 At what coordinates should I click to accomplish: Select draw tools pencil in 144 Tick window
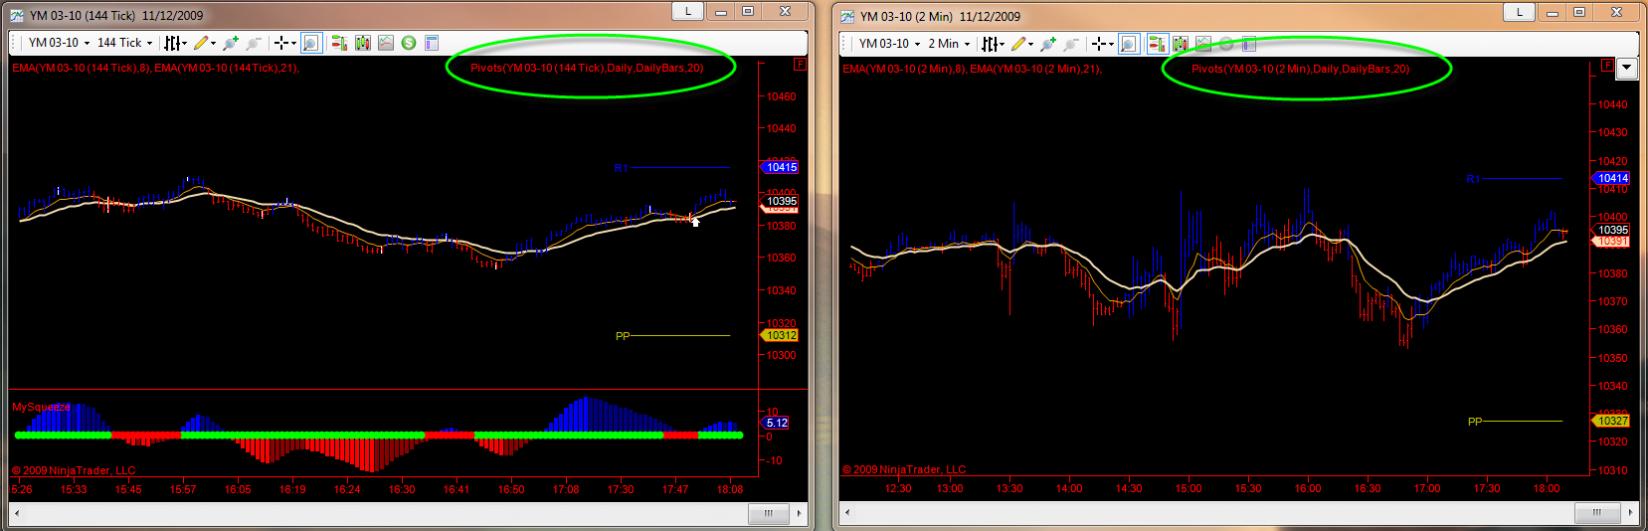201,43
